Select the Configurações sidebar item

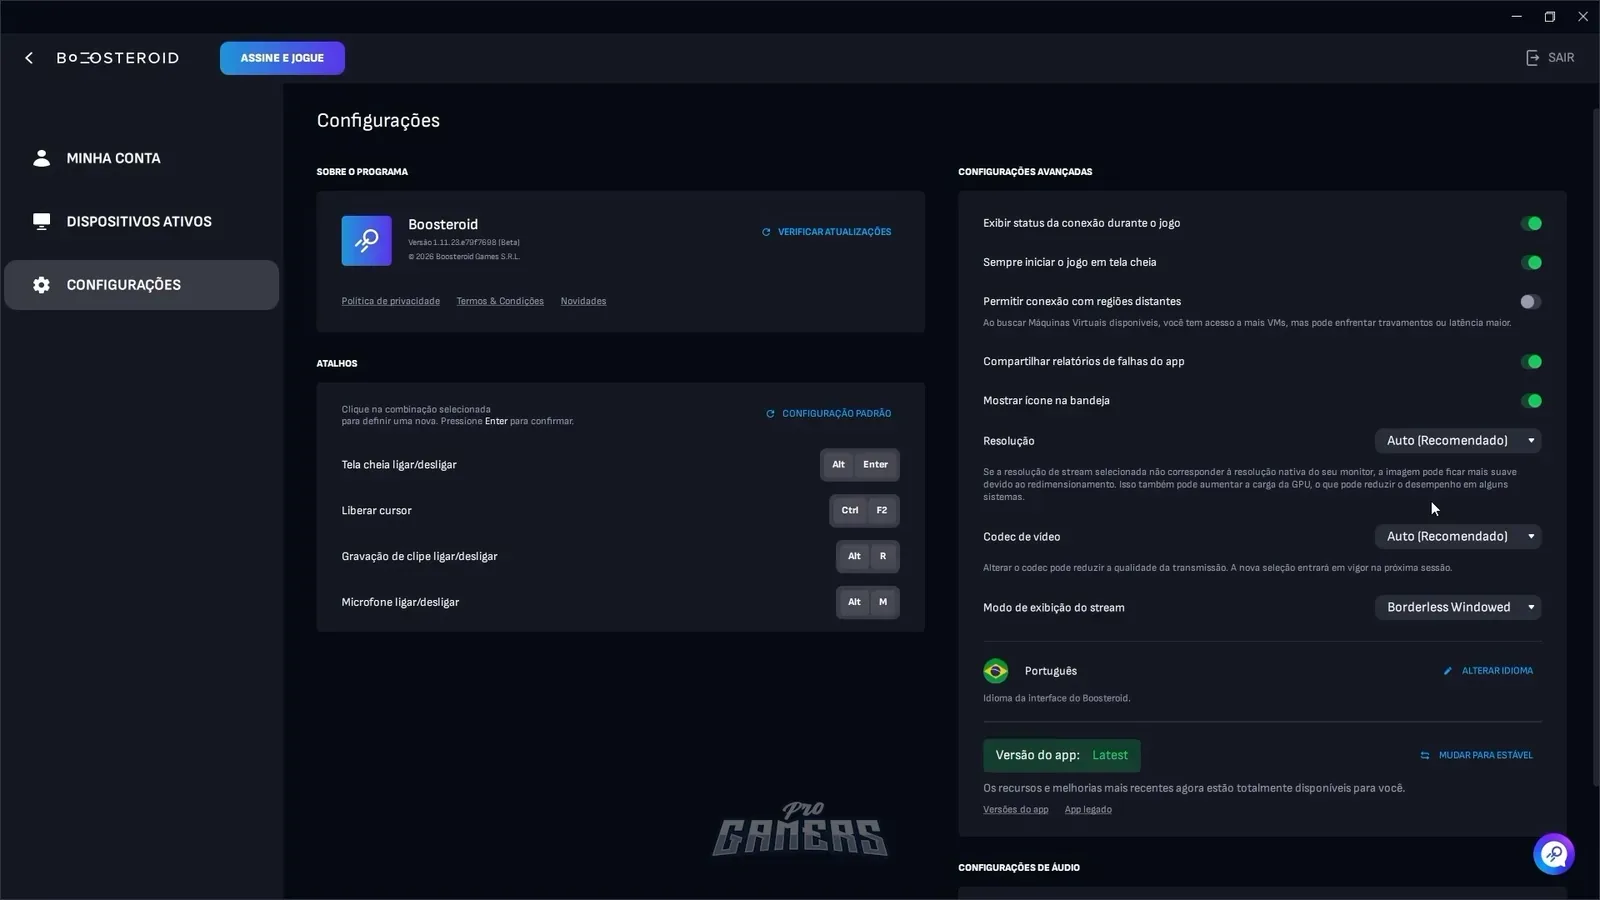[x=141, y=285]
